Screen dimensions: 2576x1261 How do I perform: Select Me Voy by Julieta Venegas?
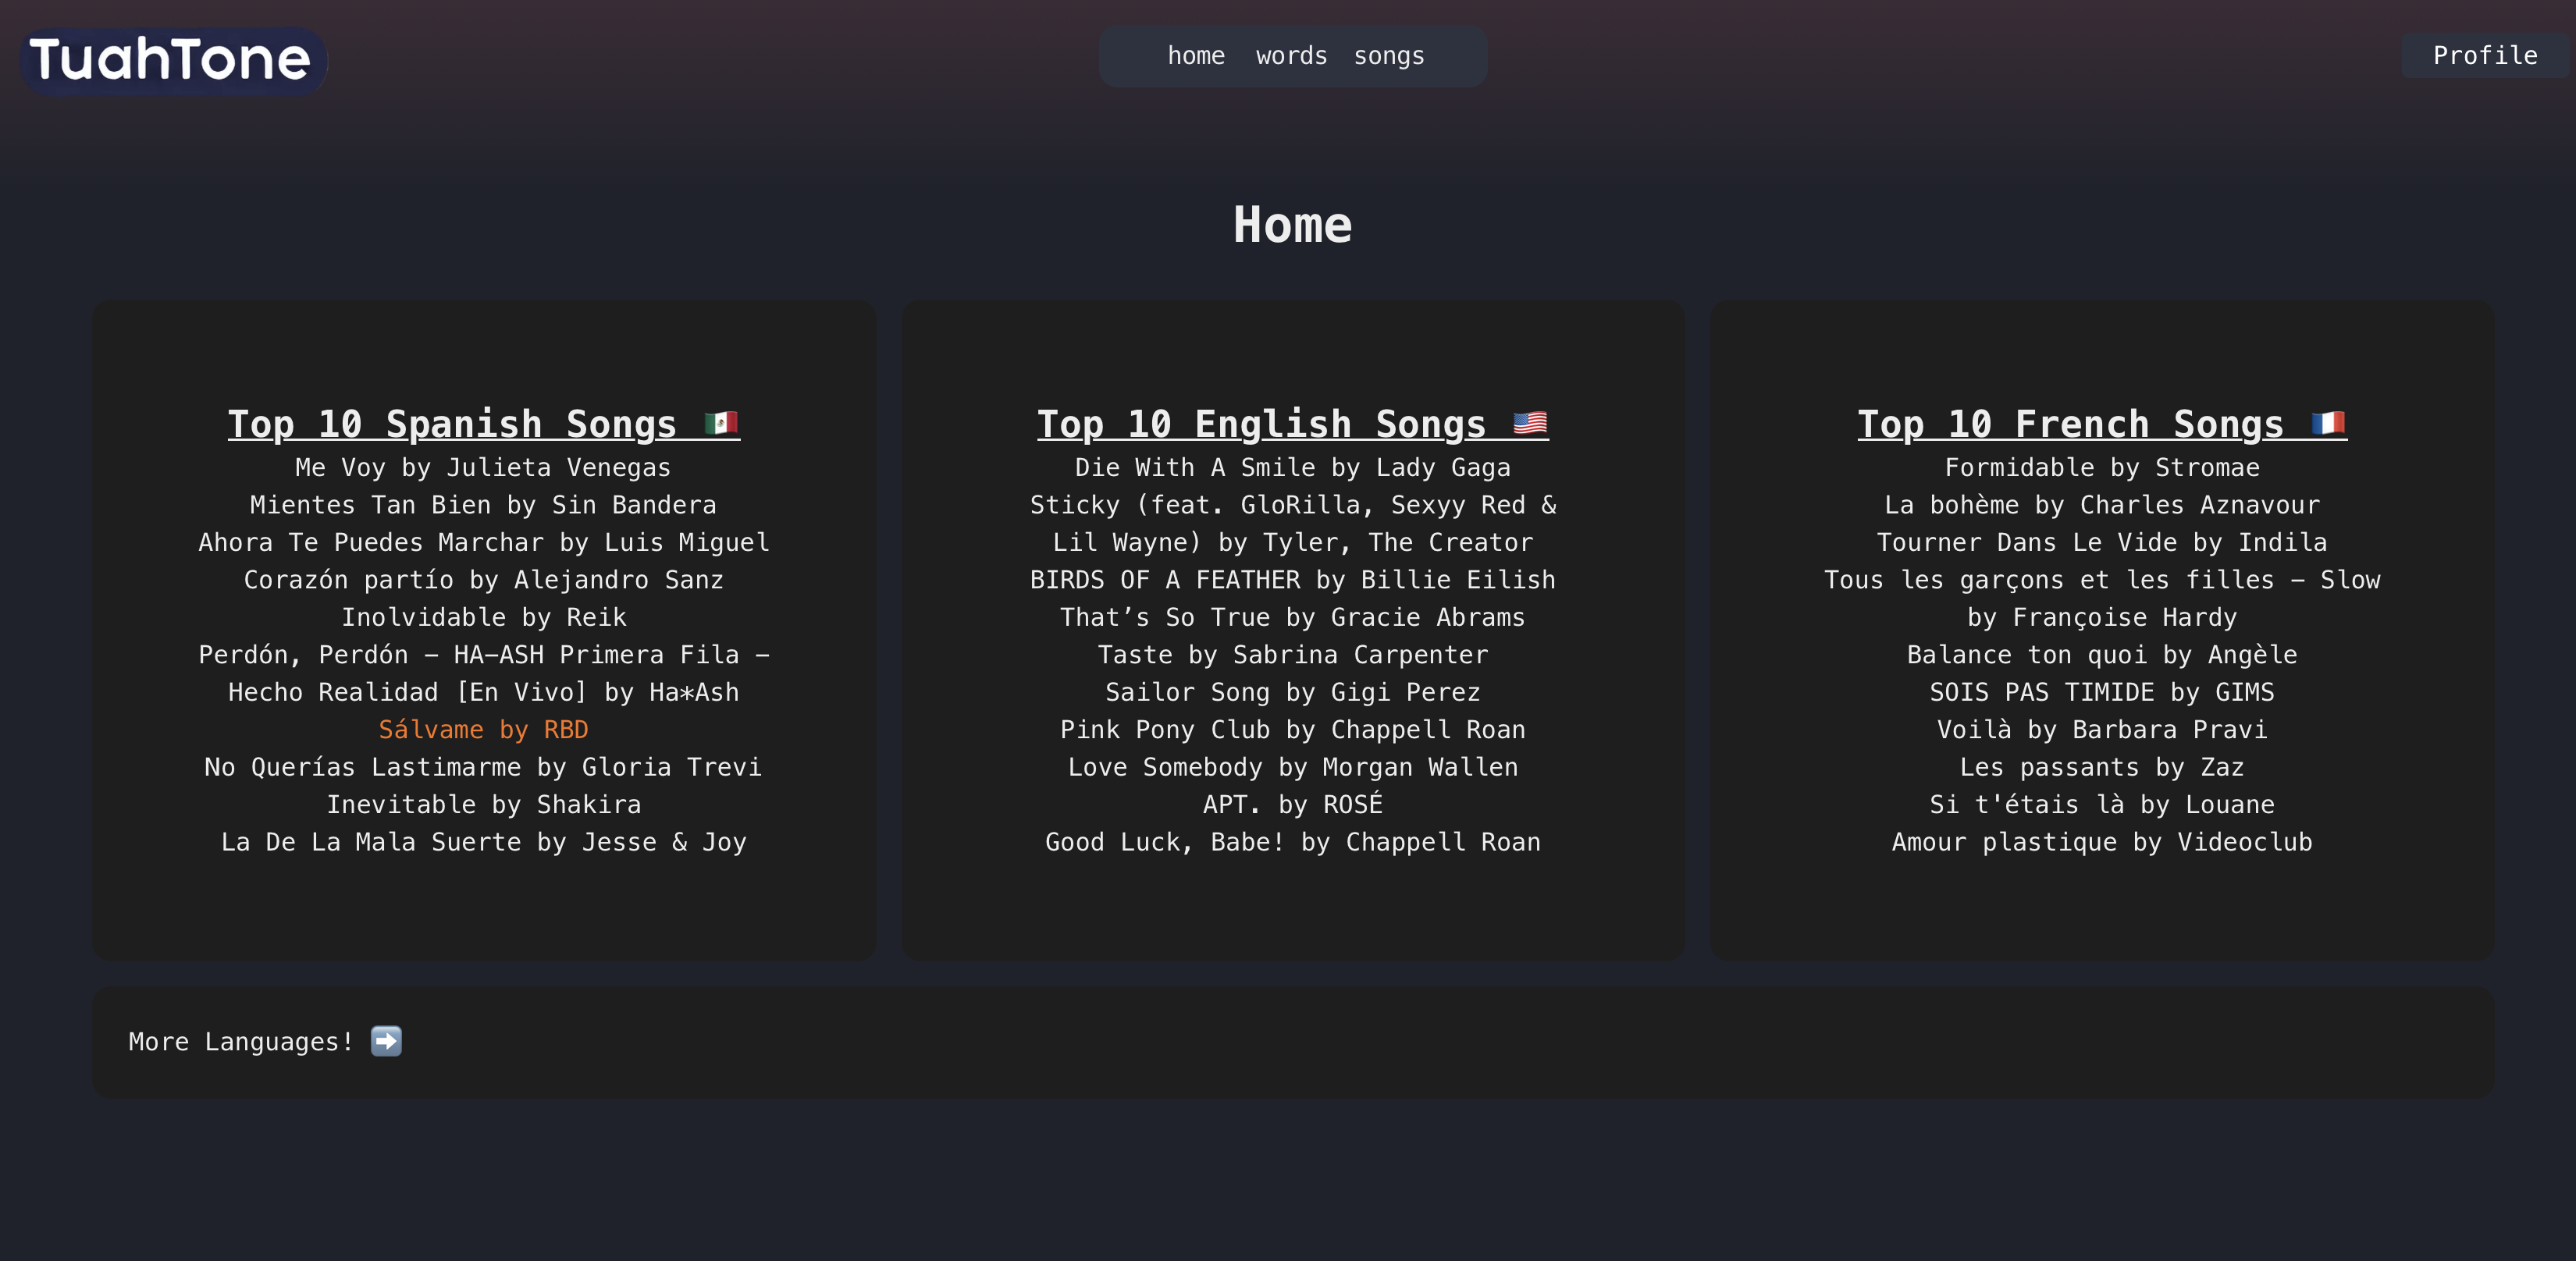click(483, 468)
